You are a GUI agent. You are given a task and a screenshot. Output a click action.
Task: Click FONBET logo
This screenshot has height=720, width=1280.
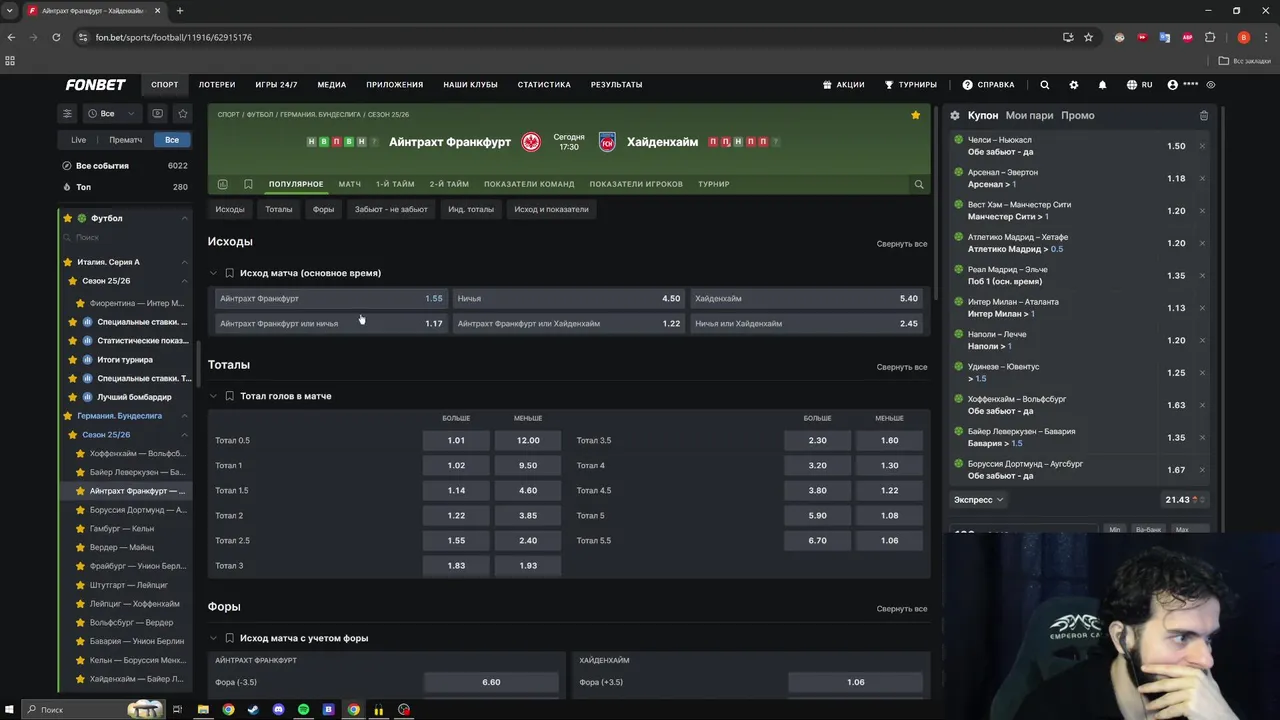[95, 85]
